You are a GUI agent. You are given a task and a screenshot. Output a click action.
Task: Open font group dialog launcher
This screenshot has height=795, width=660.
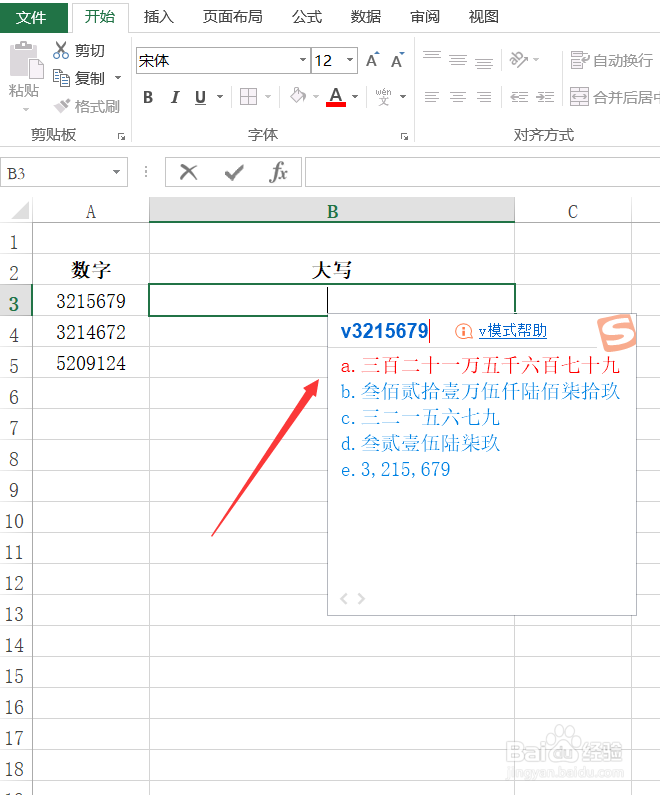[x=404, y=136]
